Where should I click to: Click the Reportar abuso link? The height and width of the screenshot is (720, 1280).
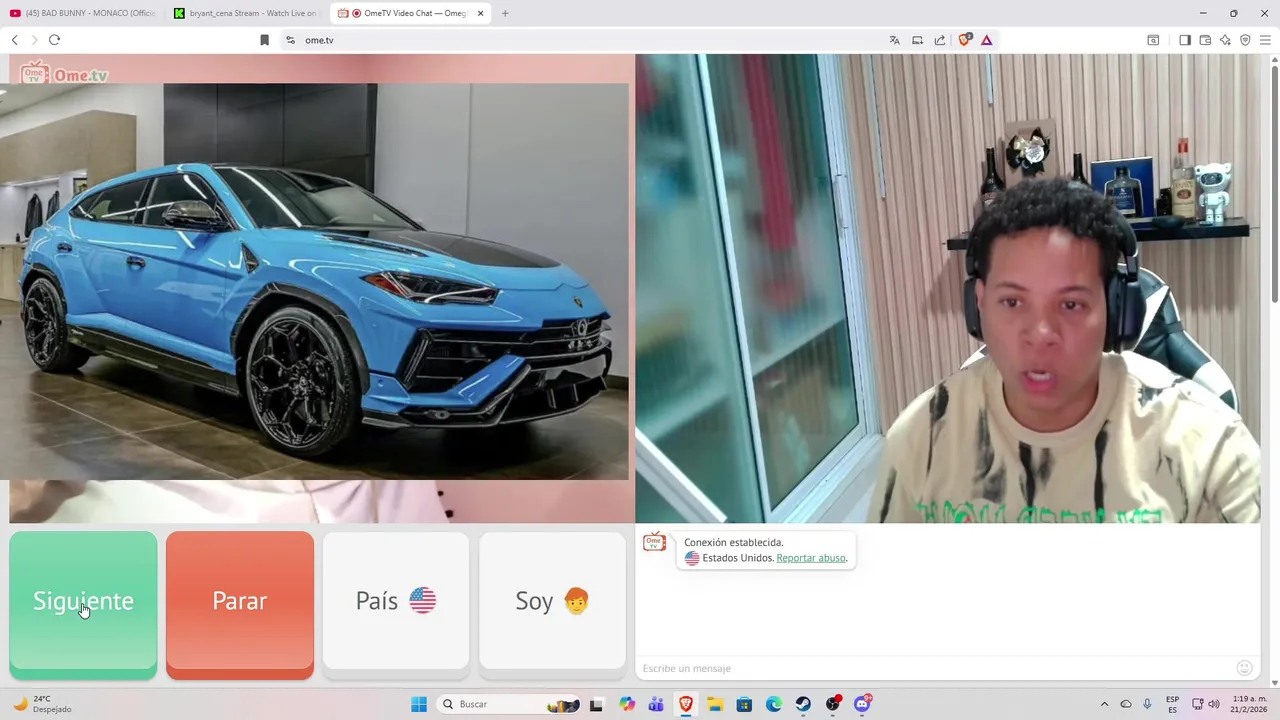pyautogui.click(x=811, y=558)
